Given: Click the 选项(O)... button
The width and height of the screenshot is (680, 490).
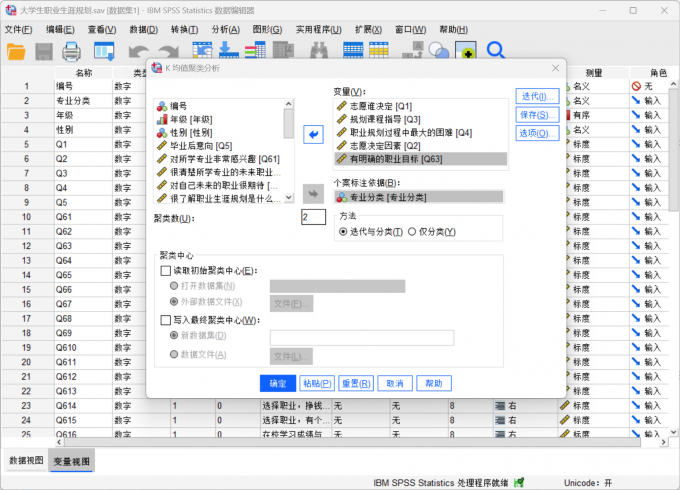Looking at the screenshot, I should [x=539, y=133].
